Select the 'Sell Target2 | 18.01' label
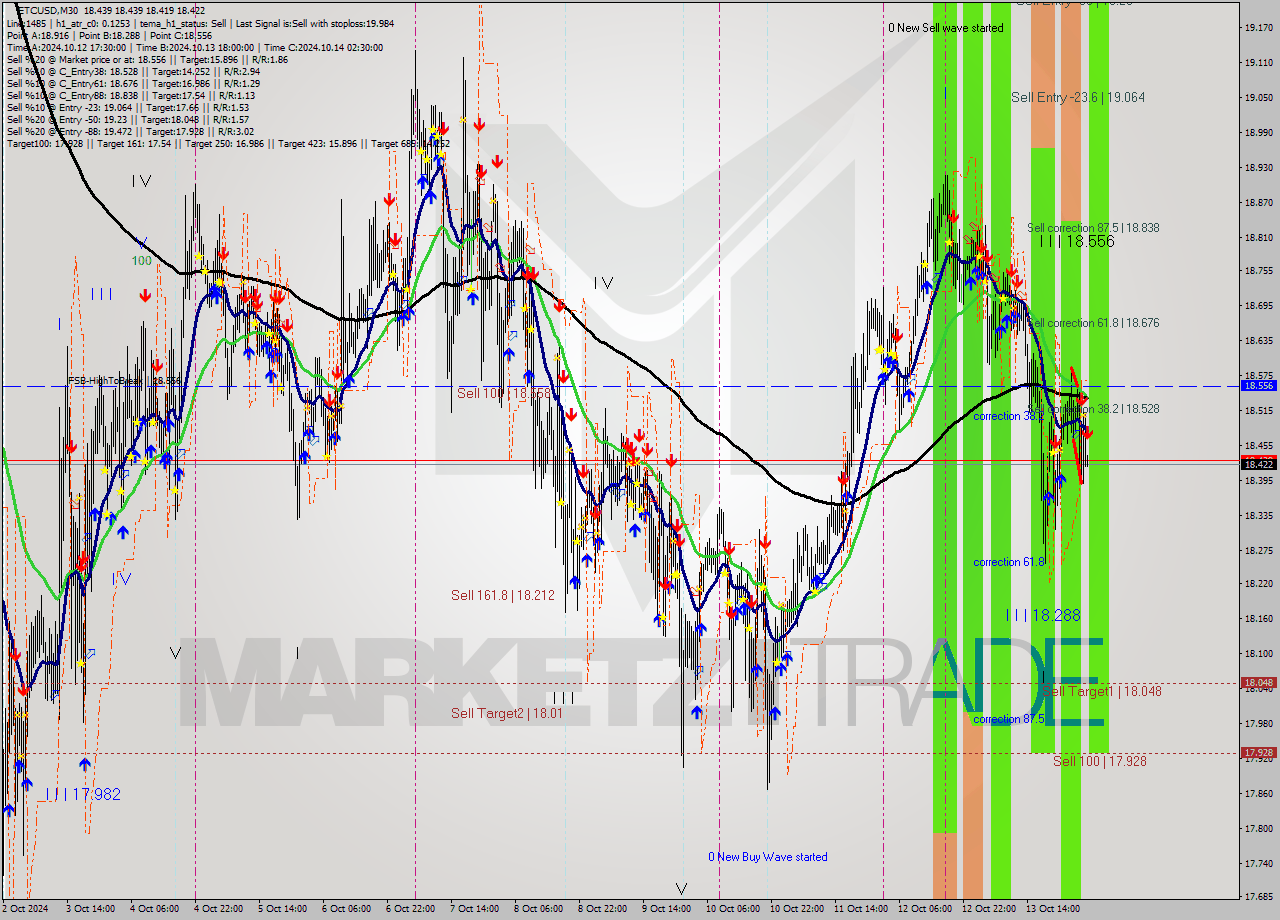The image size is (1280, 920). (x=507, y=713)
